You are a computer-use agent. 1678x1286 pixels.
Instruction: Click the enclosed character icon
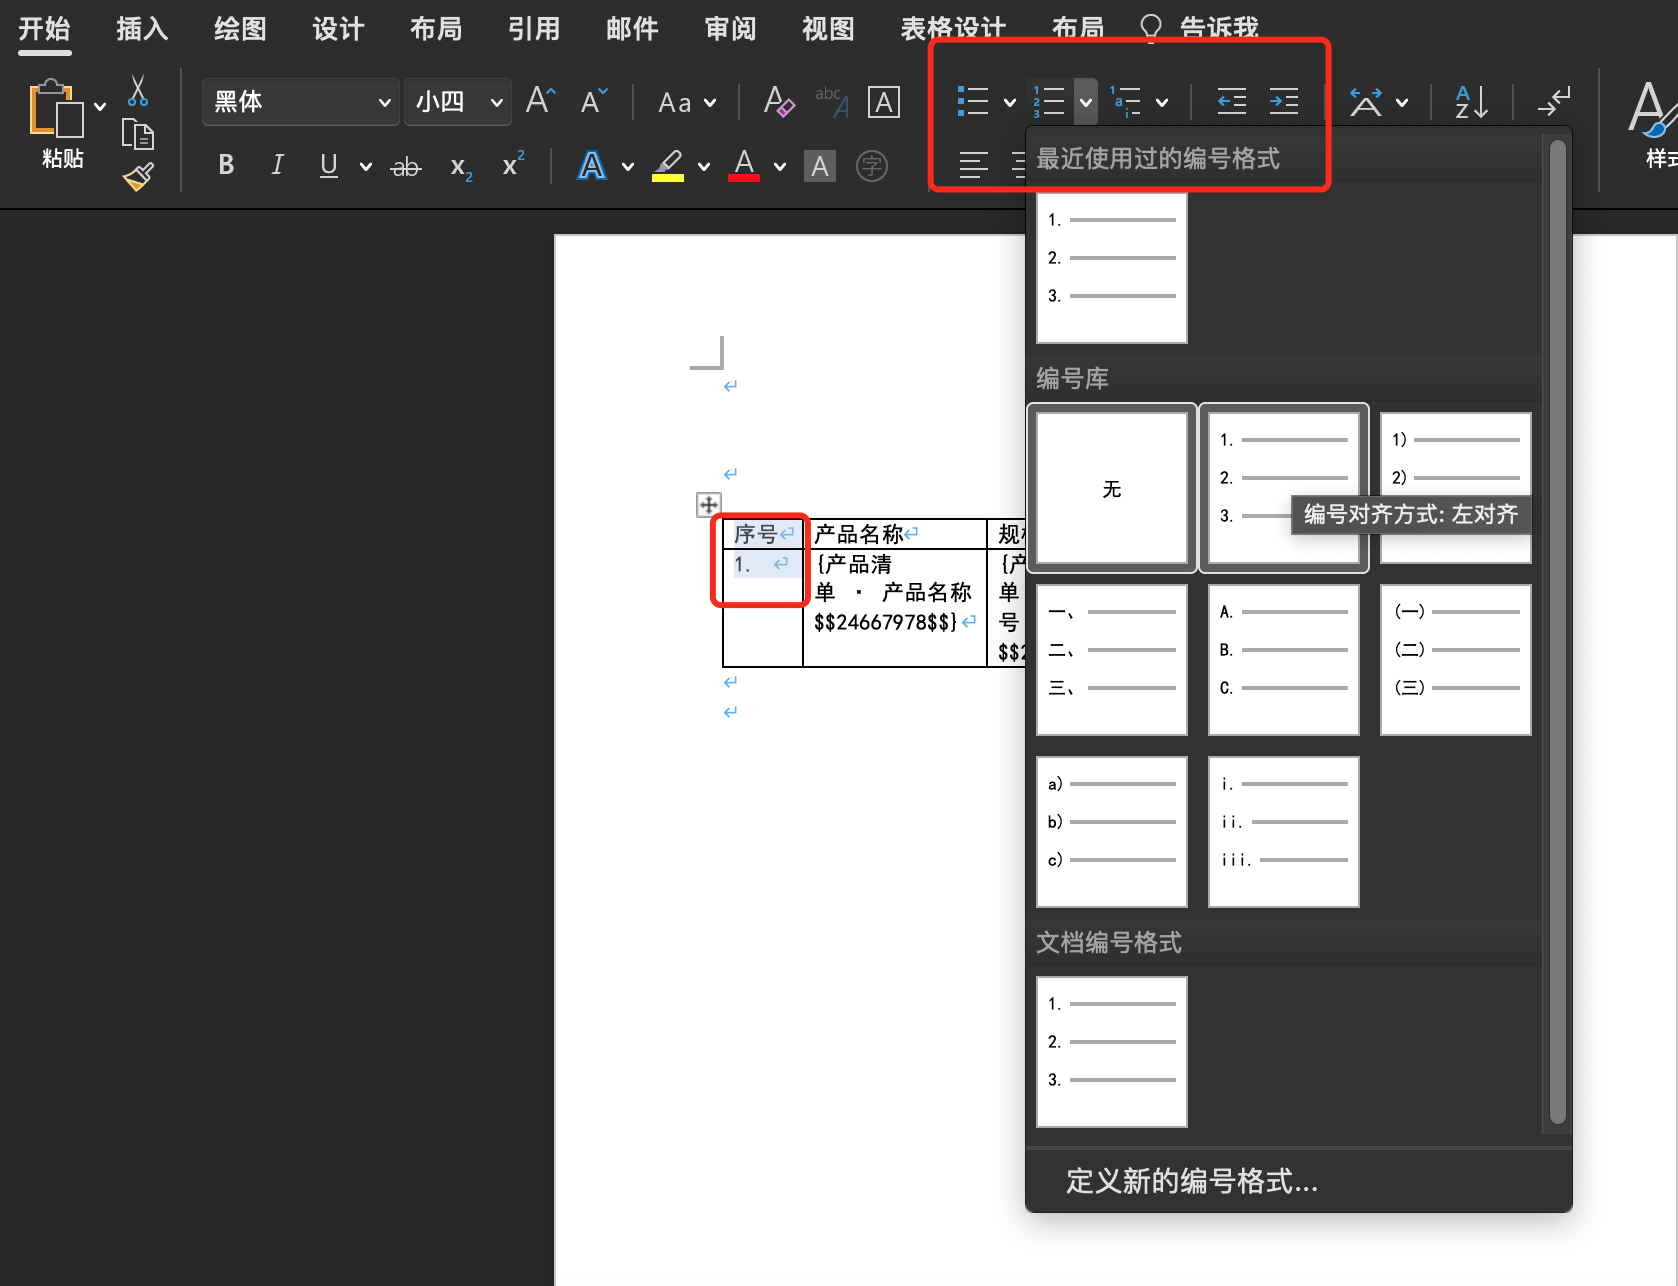click(872, 166)
